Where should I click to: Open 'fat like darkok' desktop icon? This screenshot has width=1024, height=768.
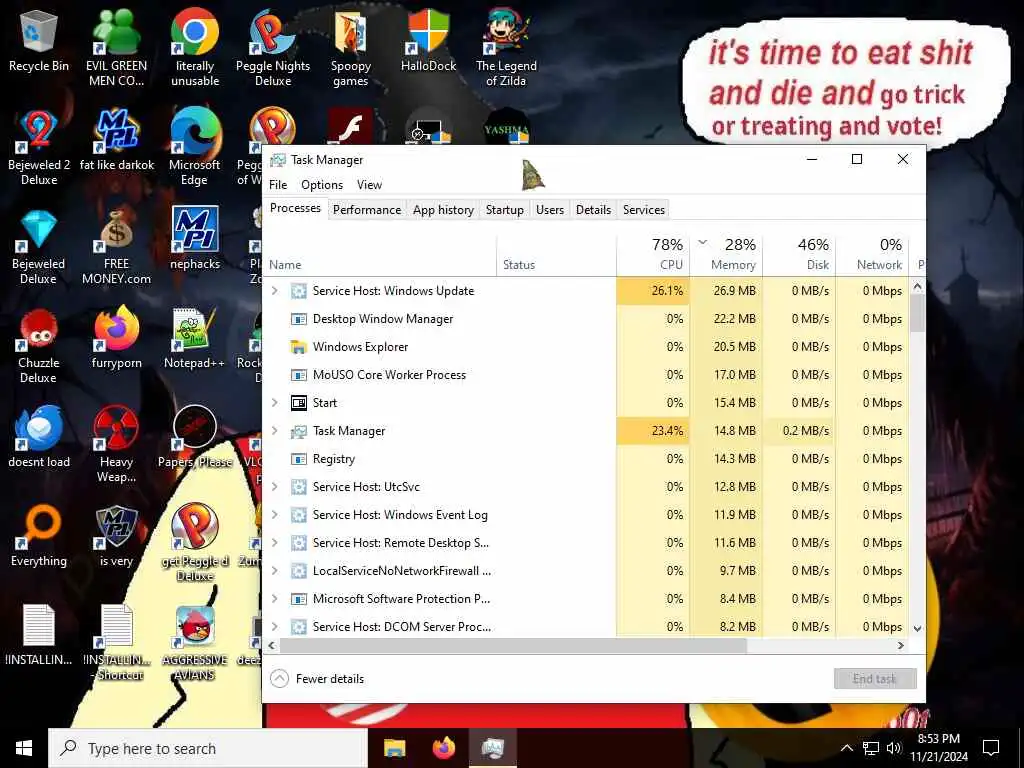coord(117,140)
